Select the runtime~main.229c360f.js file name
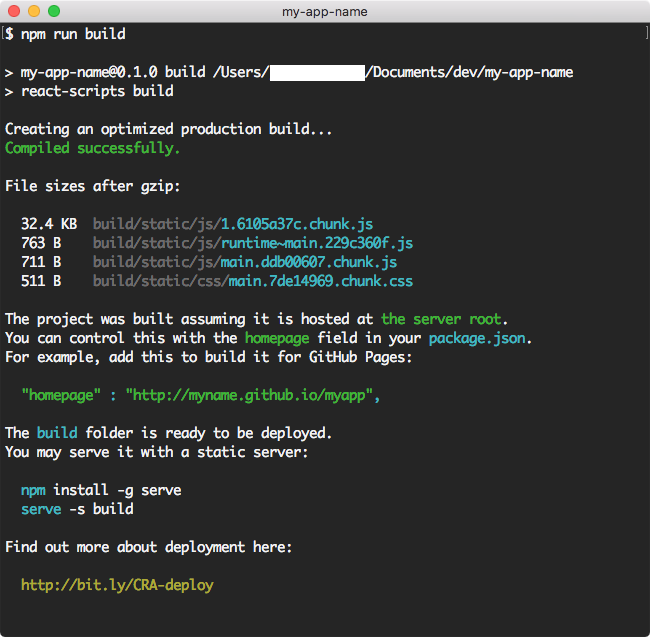This screenshot has height=637, width=650. [x=320, y=243]
